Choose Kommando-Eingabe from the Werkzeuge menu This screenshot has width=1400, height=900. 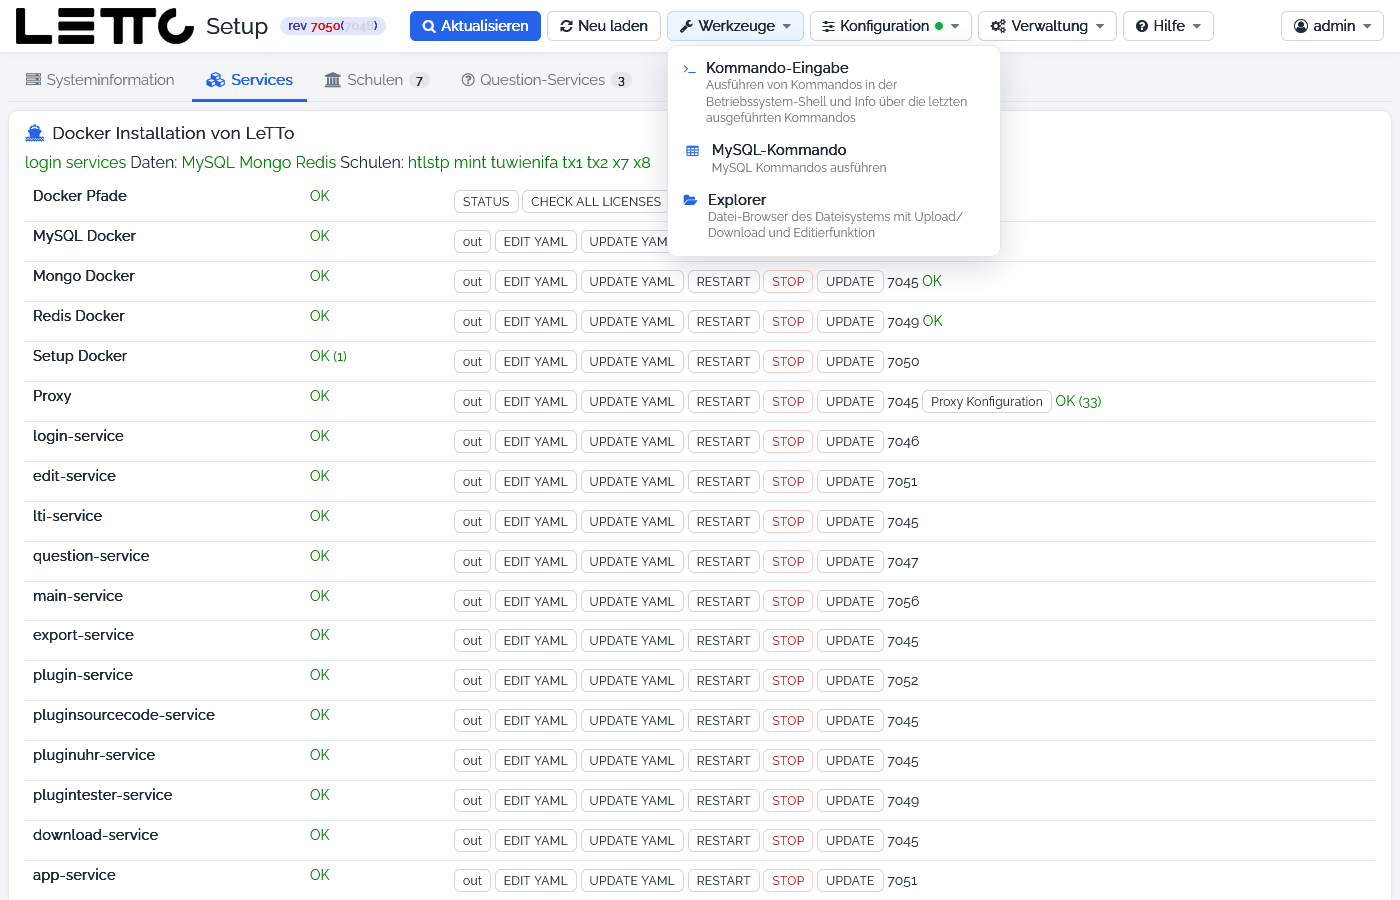(833, 92)
